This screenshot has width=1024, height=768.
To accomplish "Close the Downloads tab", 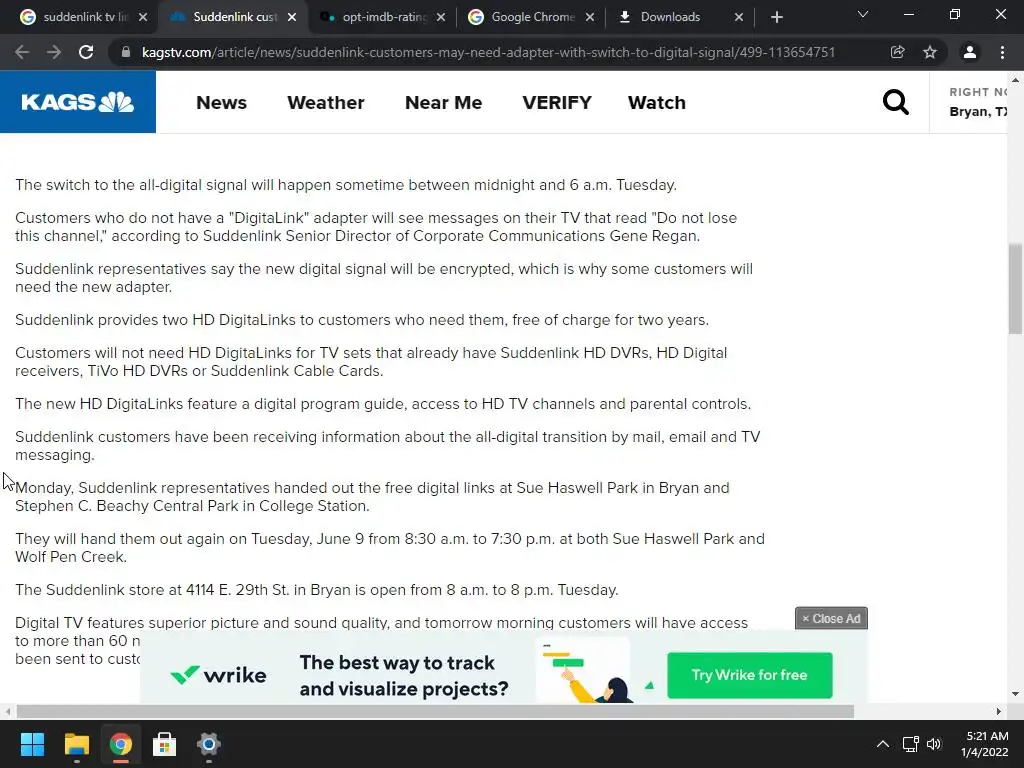I will (x=739, y=17).
